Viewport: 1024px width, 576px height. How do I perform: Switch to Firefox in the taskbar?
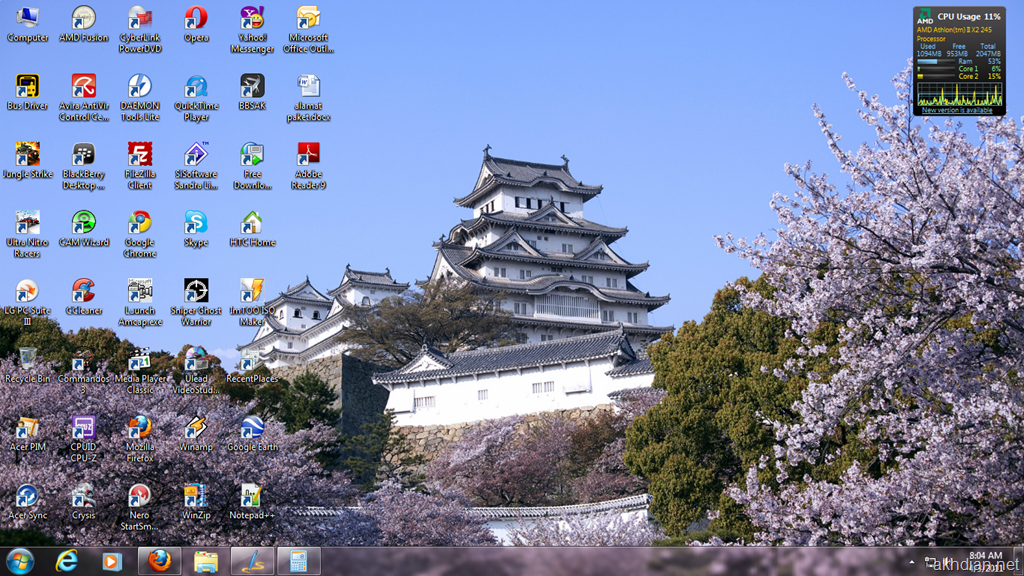click(160, 560)
